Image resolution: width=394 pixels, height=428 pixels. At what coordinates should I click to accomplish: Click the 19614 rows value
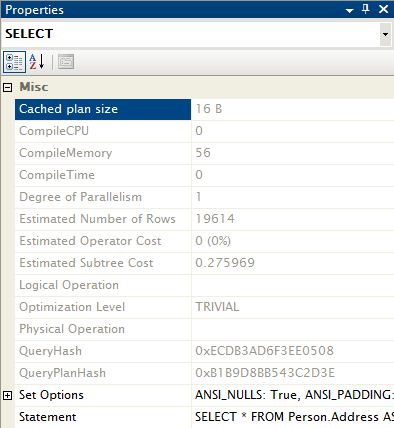(x=215, y=219)
